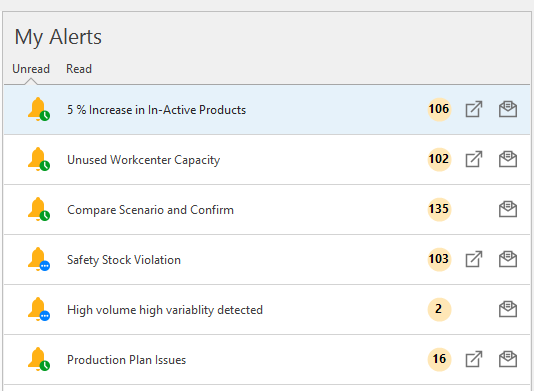Open external link for Production Plan Issues

pos(474,359)
